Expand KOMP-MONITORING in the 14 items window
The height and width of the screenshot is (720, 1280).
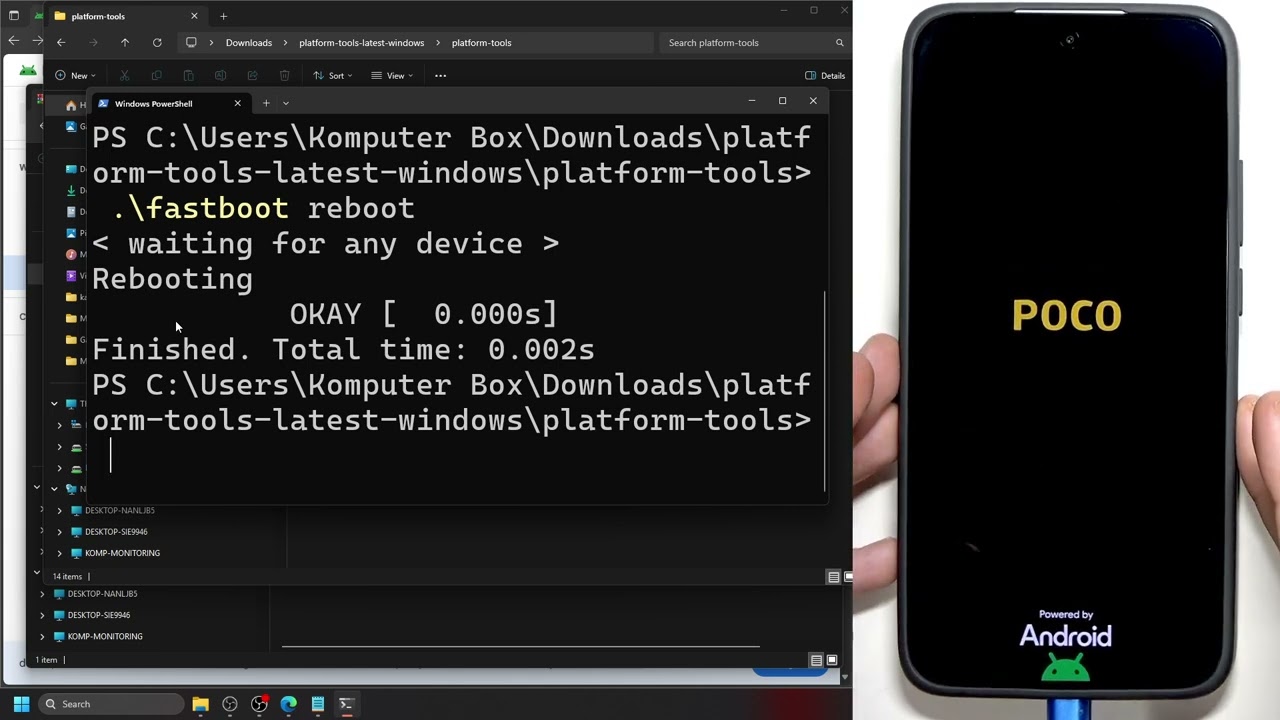59,553
